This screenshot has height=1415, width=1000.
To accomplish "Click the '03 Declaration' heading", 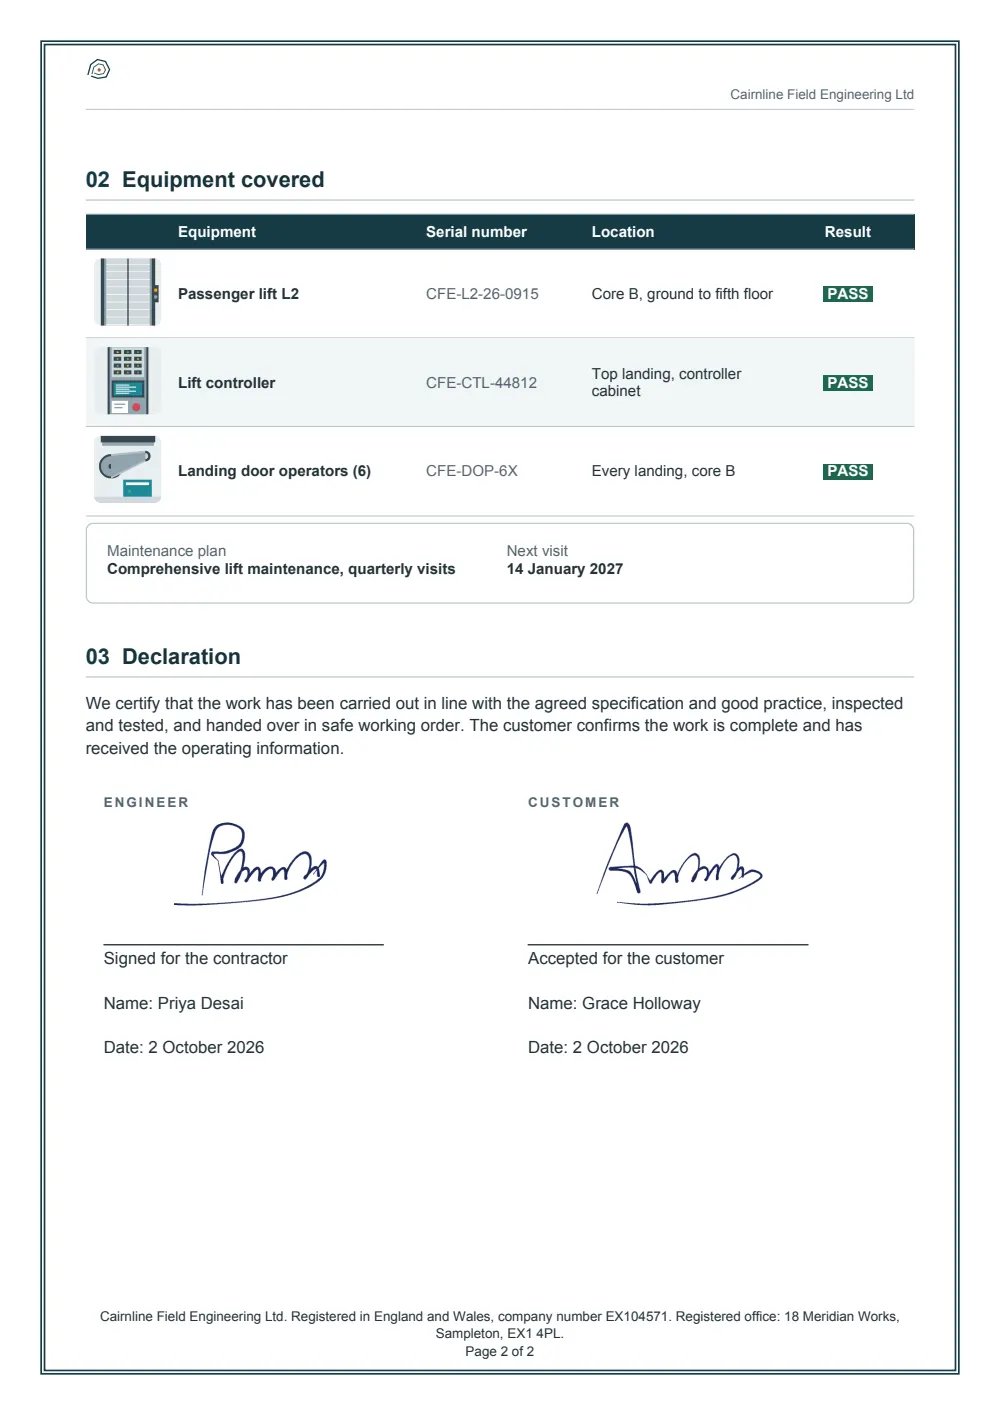I will 163,657.
